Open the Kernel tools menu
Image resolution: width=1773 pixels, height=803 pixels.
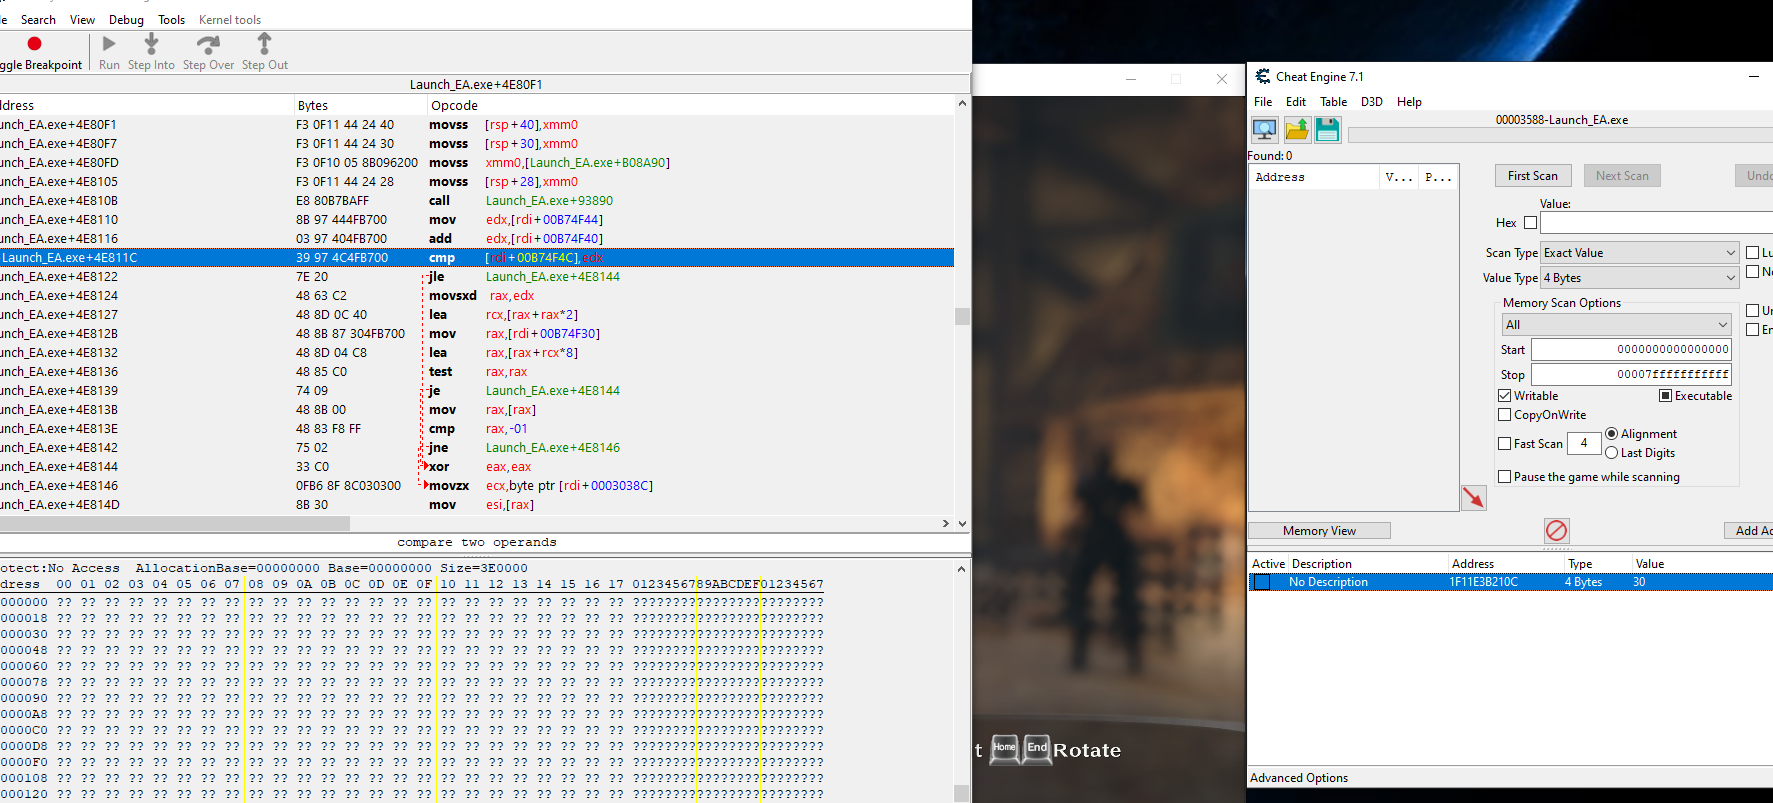click(230, 20)
